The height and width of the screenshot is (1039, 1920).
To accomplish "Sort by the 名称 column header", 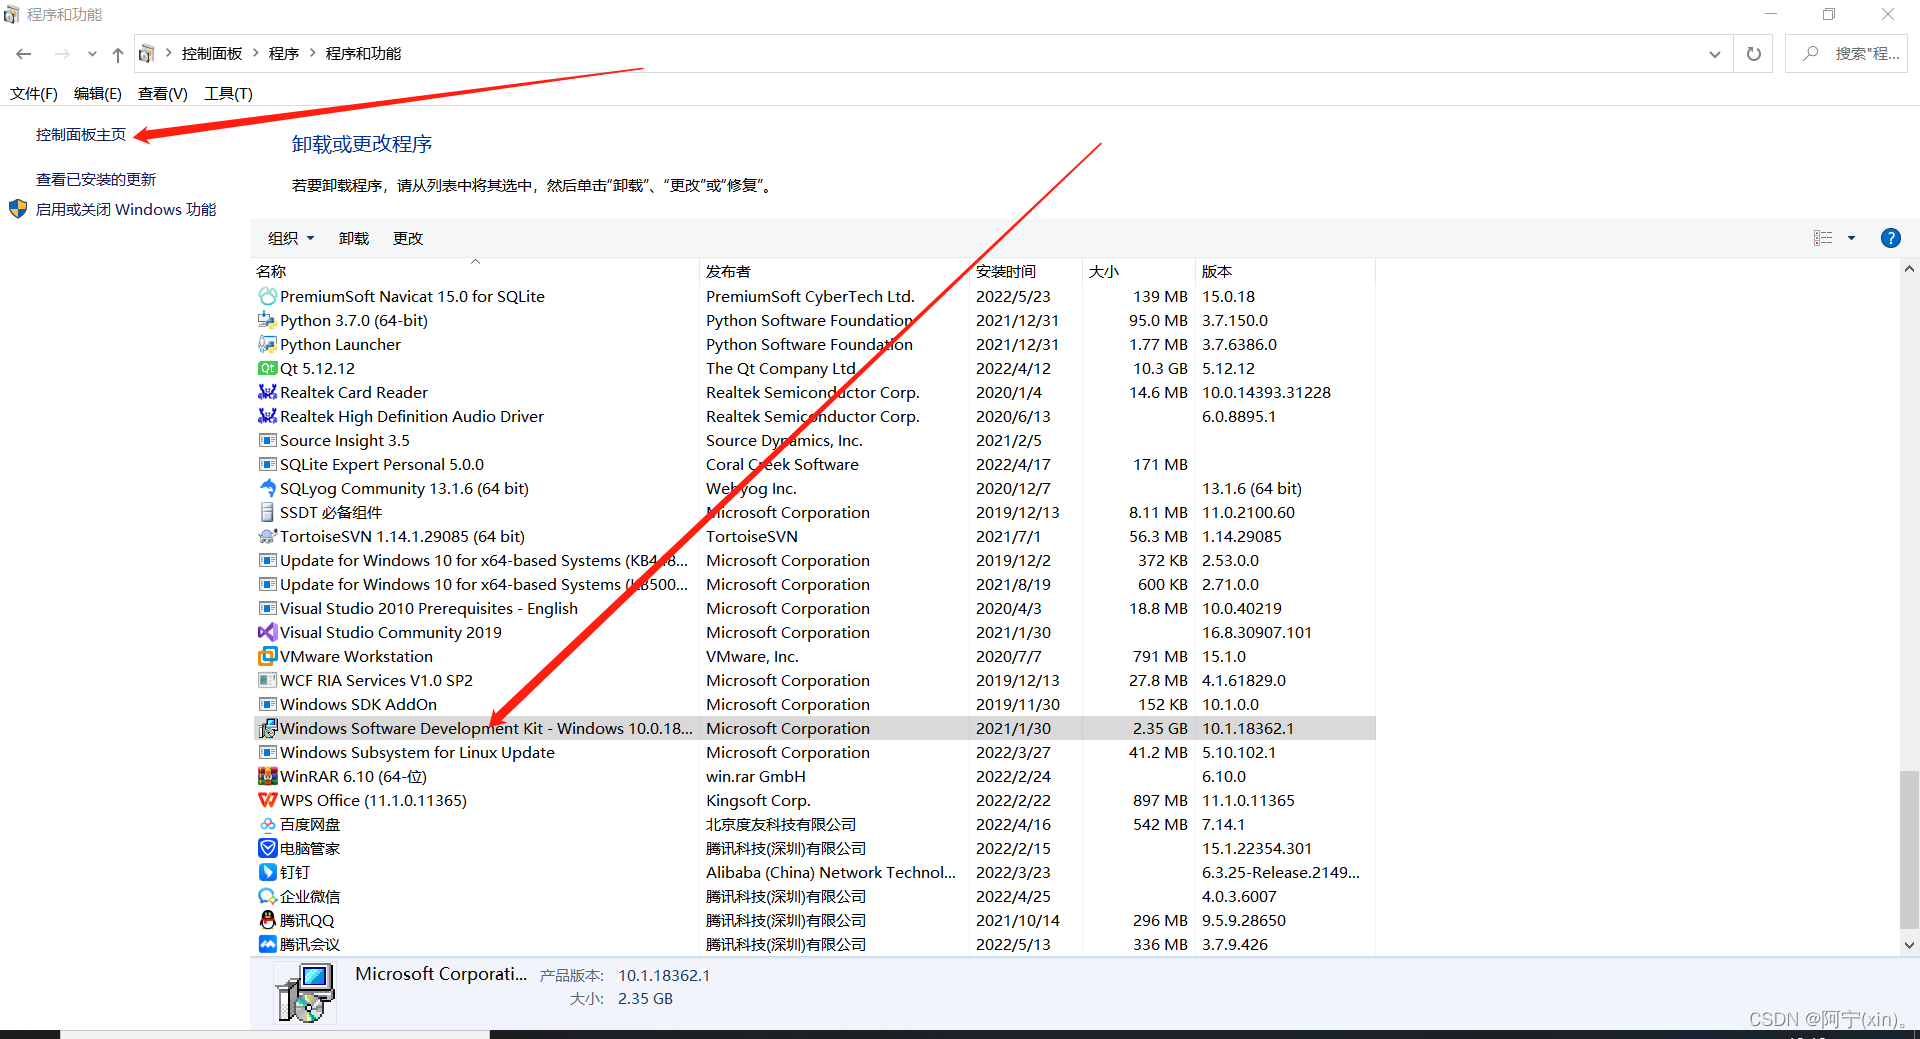I will (x=475, y=271).
